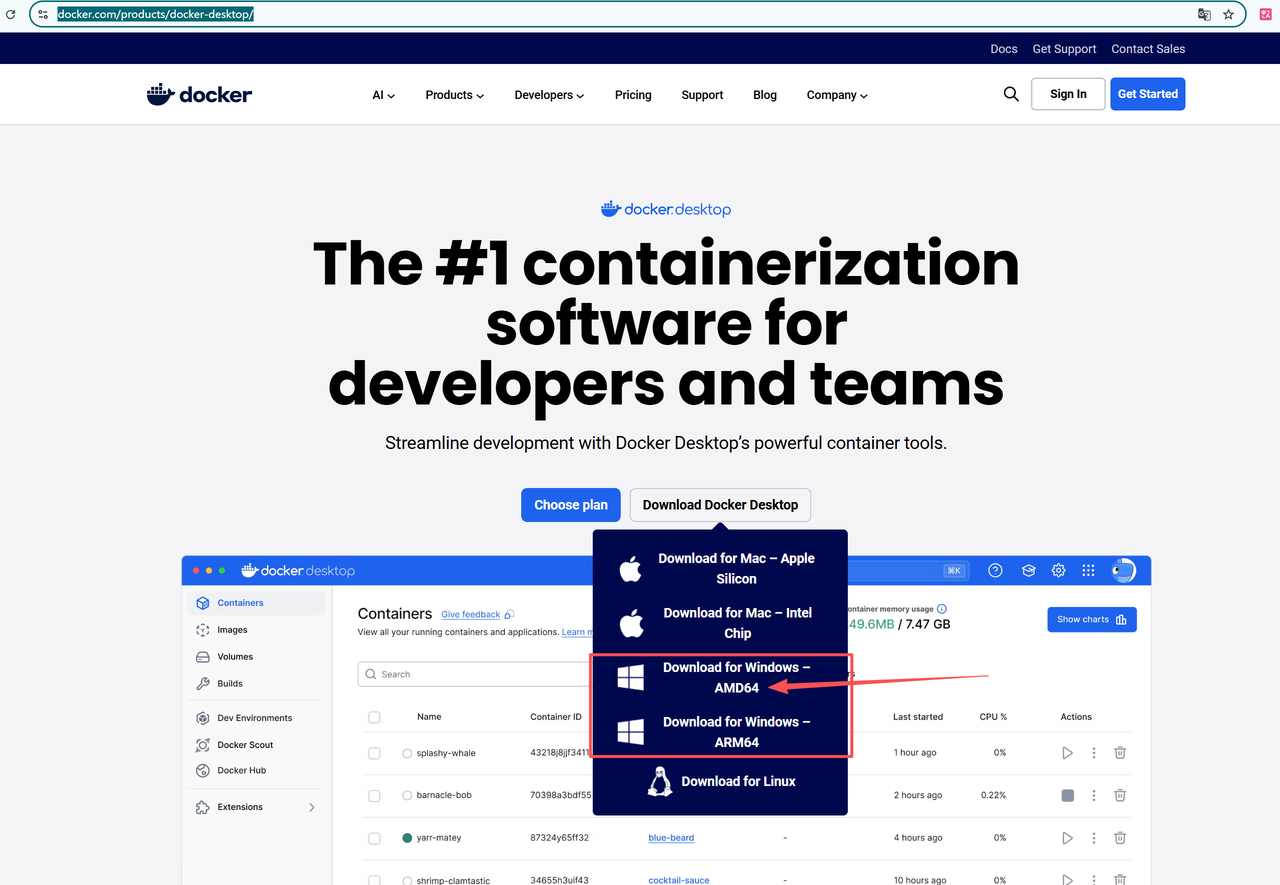Choose Download for Windows – ARM64
This screenshot has width=1280, height=885.
pyautogui.click(x=720, y=732)
